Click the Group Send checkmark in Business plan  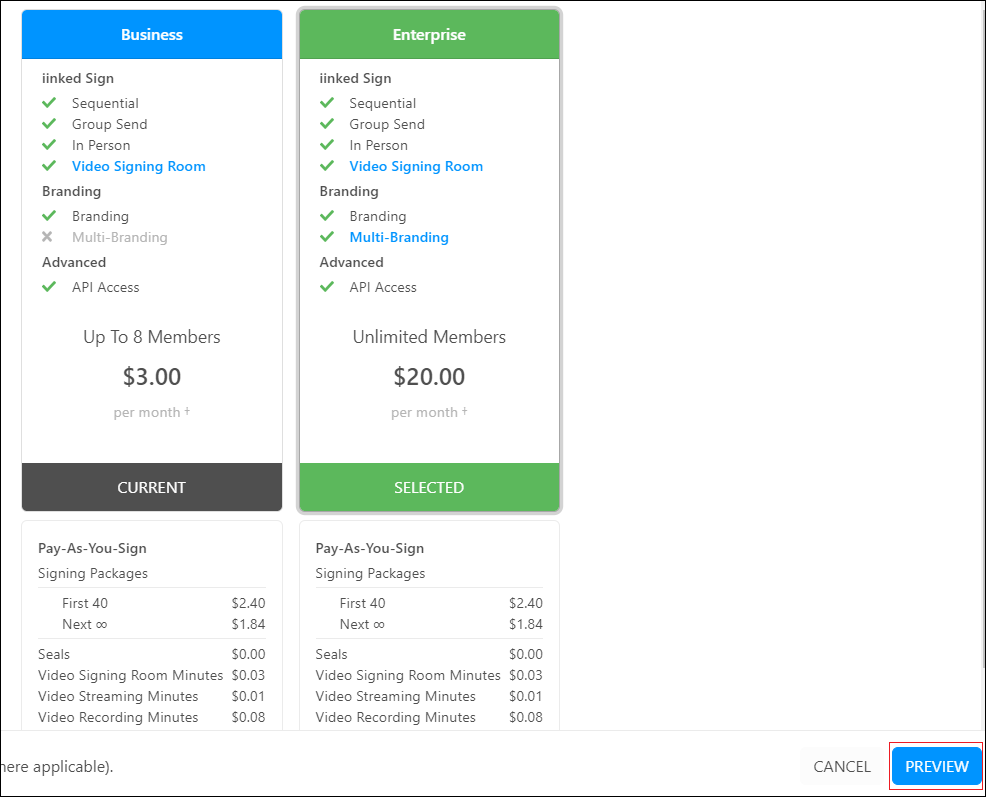point(49,124)
